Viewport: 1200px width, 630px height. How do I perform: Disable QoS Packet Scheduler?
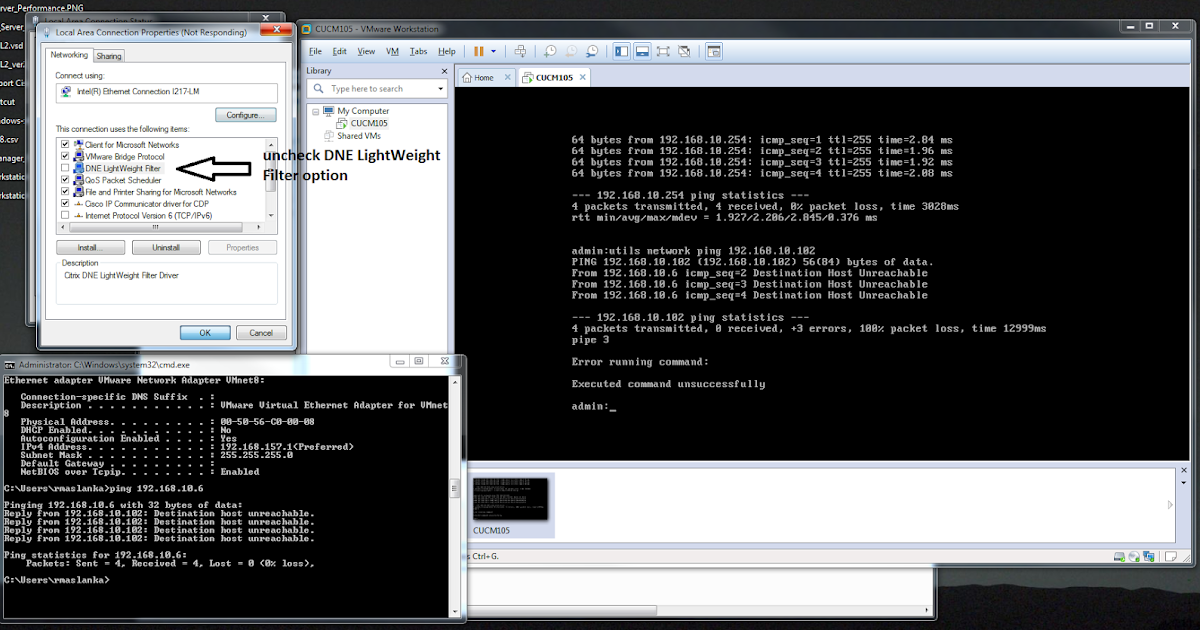(64, 179)
